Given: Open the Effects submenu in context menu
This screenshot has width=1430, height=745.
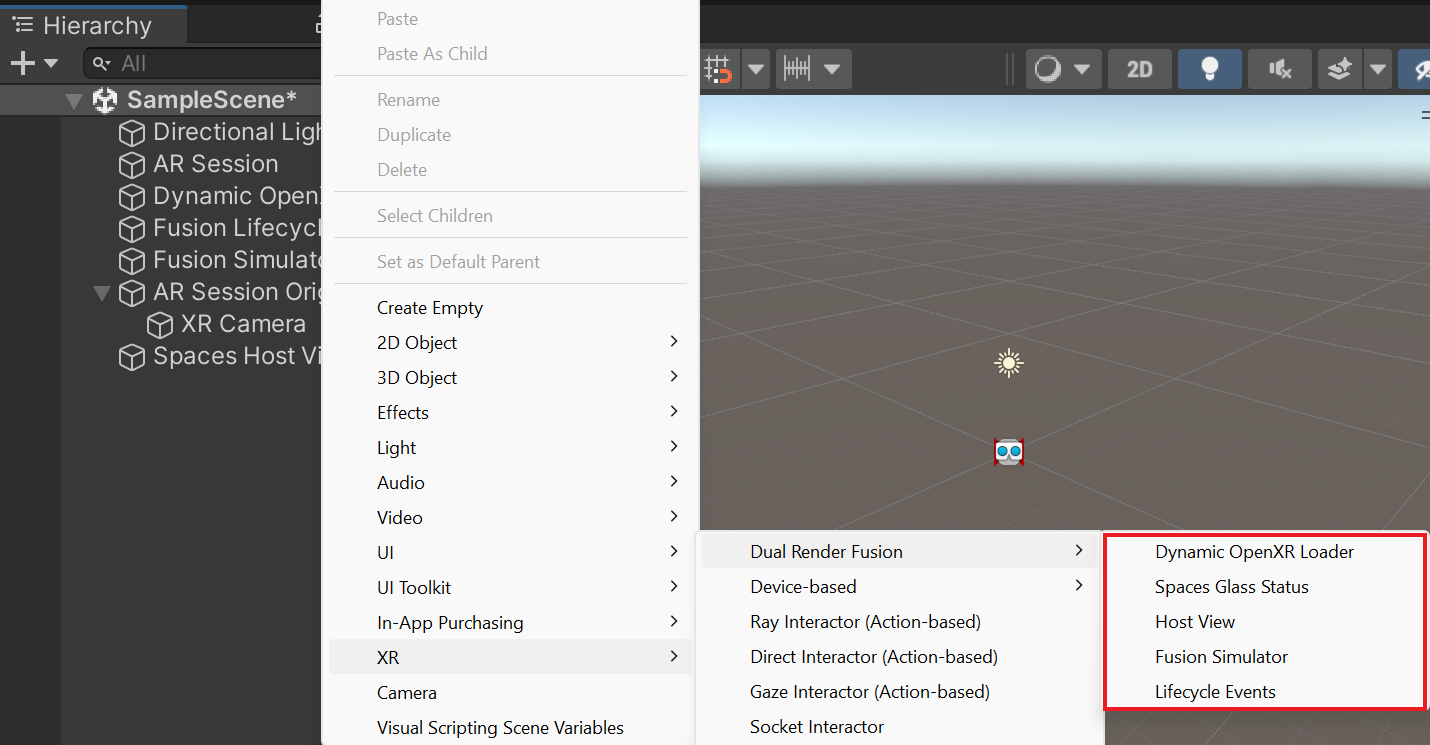Looking at the screenshot, I should pyautogui.click(x=509, y=413).
